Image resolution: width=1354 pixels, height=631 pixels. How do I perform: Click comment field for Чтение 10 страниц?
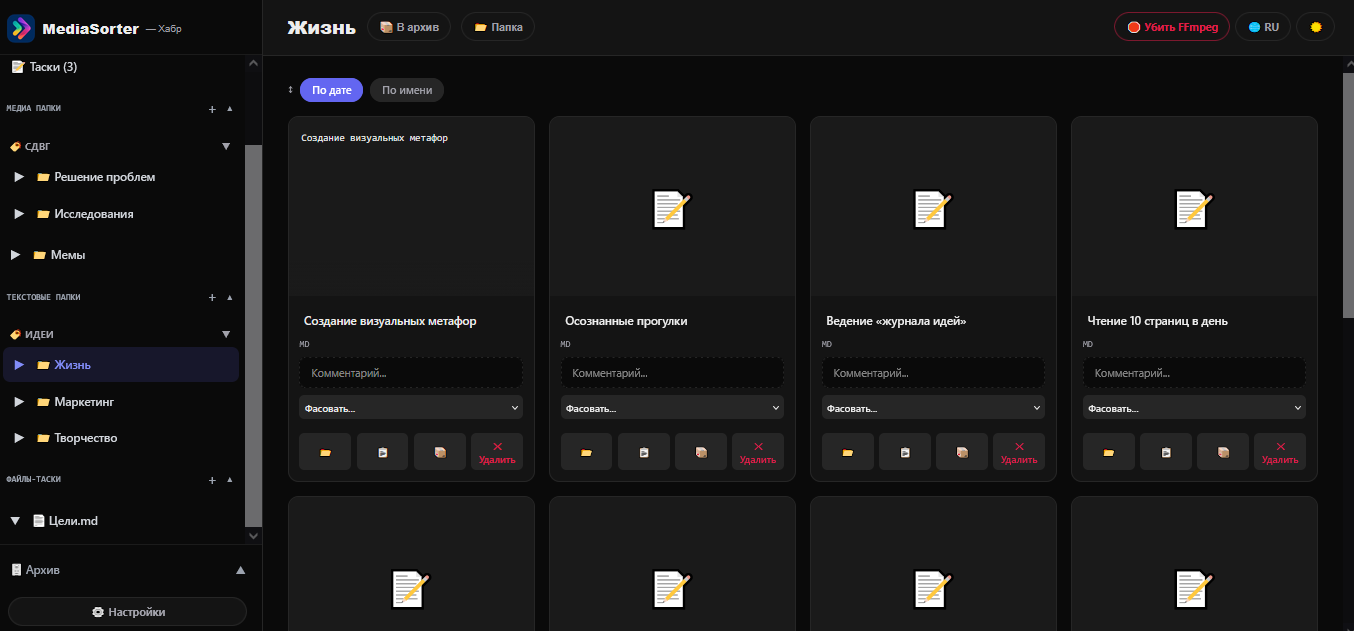tap(1194, 373)
